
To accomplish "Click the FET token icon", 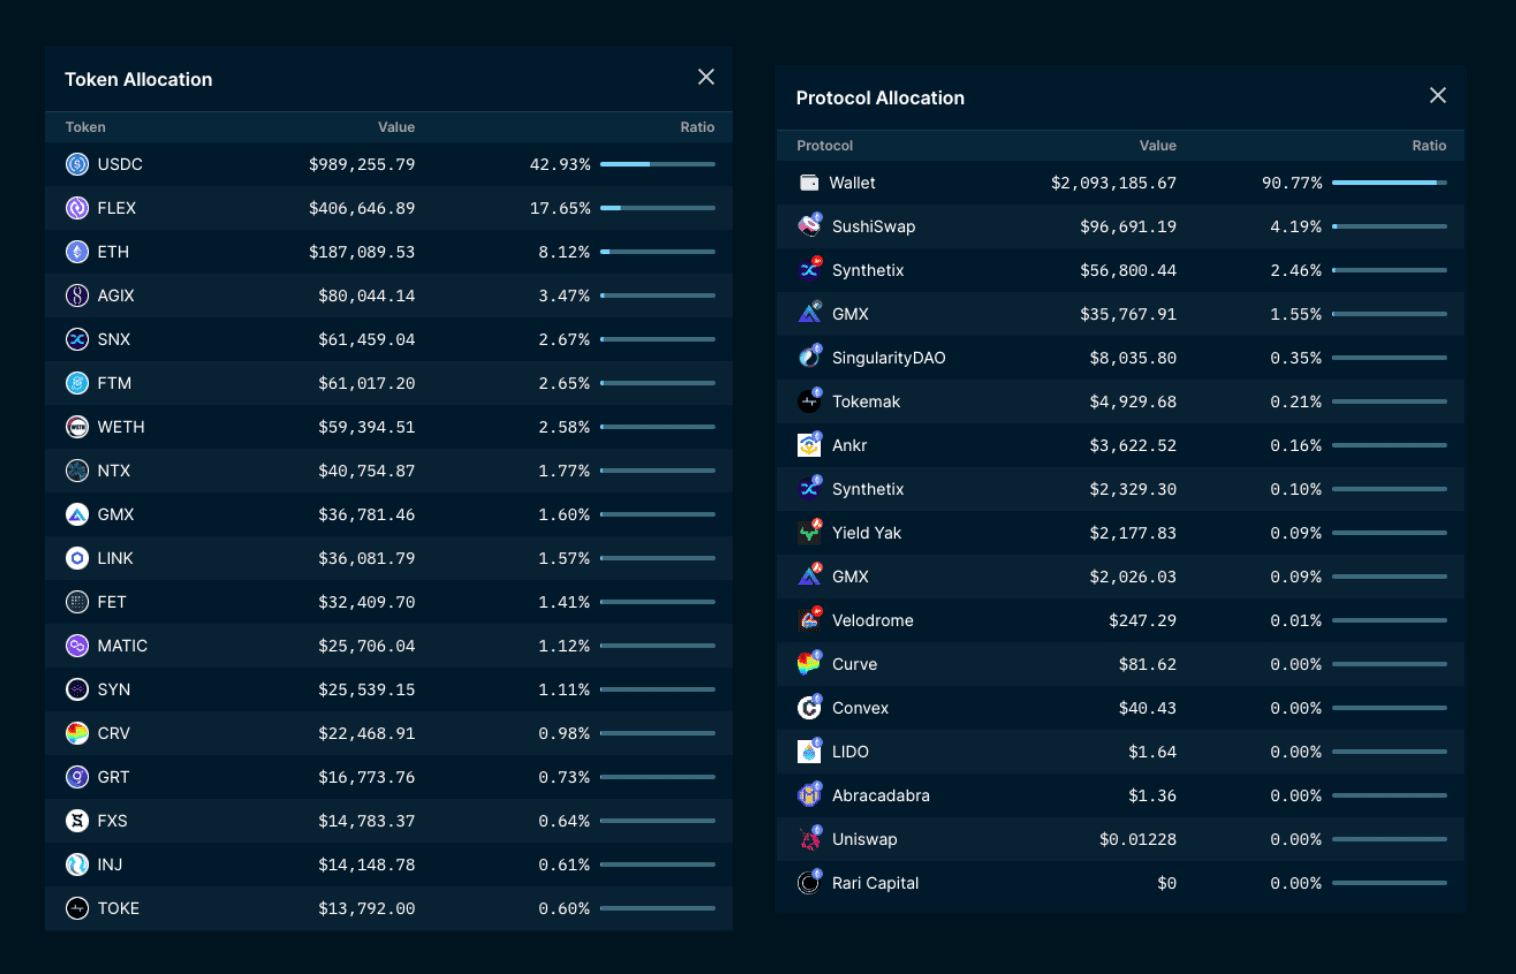I will [x=77, y=602].
